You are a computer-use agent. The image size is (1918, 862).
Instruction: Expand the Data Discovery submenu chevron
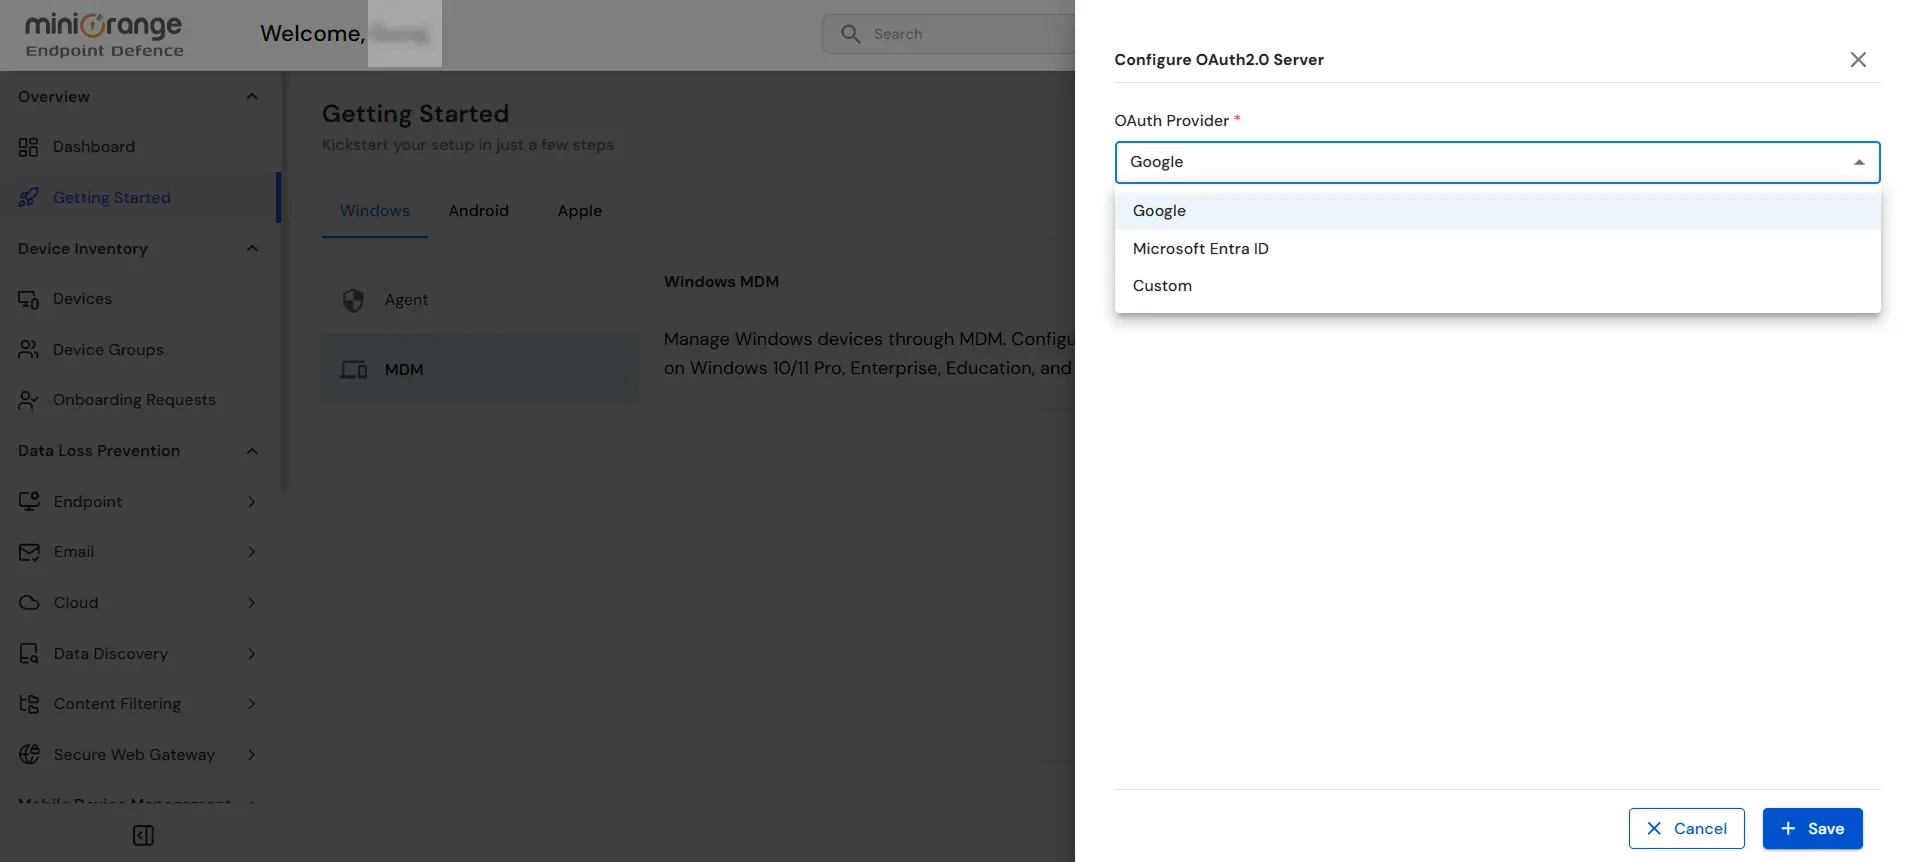tap(251, 654)
